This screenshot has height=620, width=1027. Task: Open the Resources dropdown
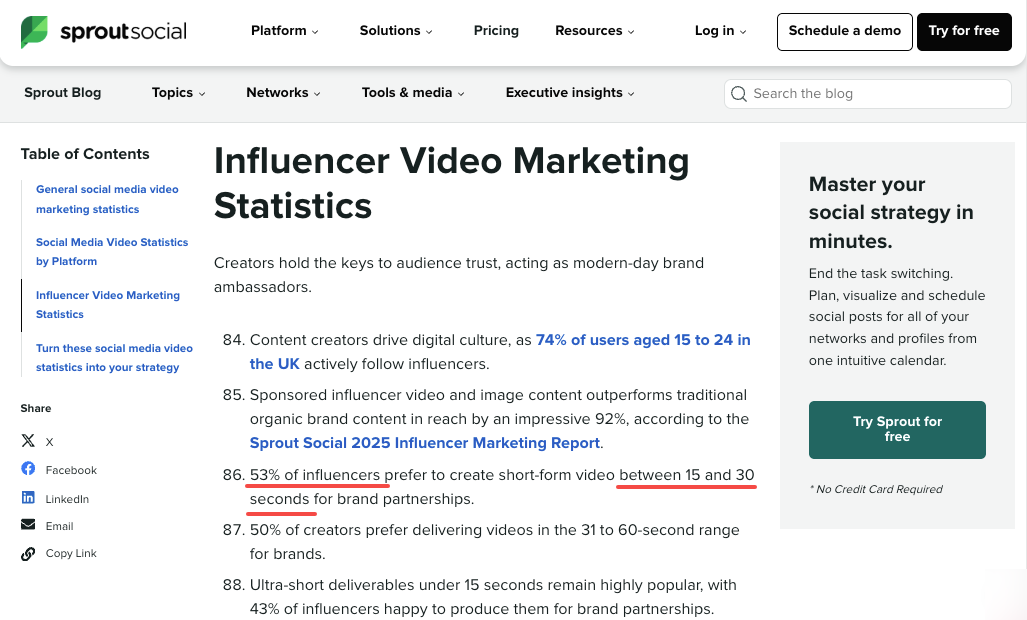coord(595,31)
